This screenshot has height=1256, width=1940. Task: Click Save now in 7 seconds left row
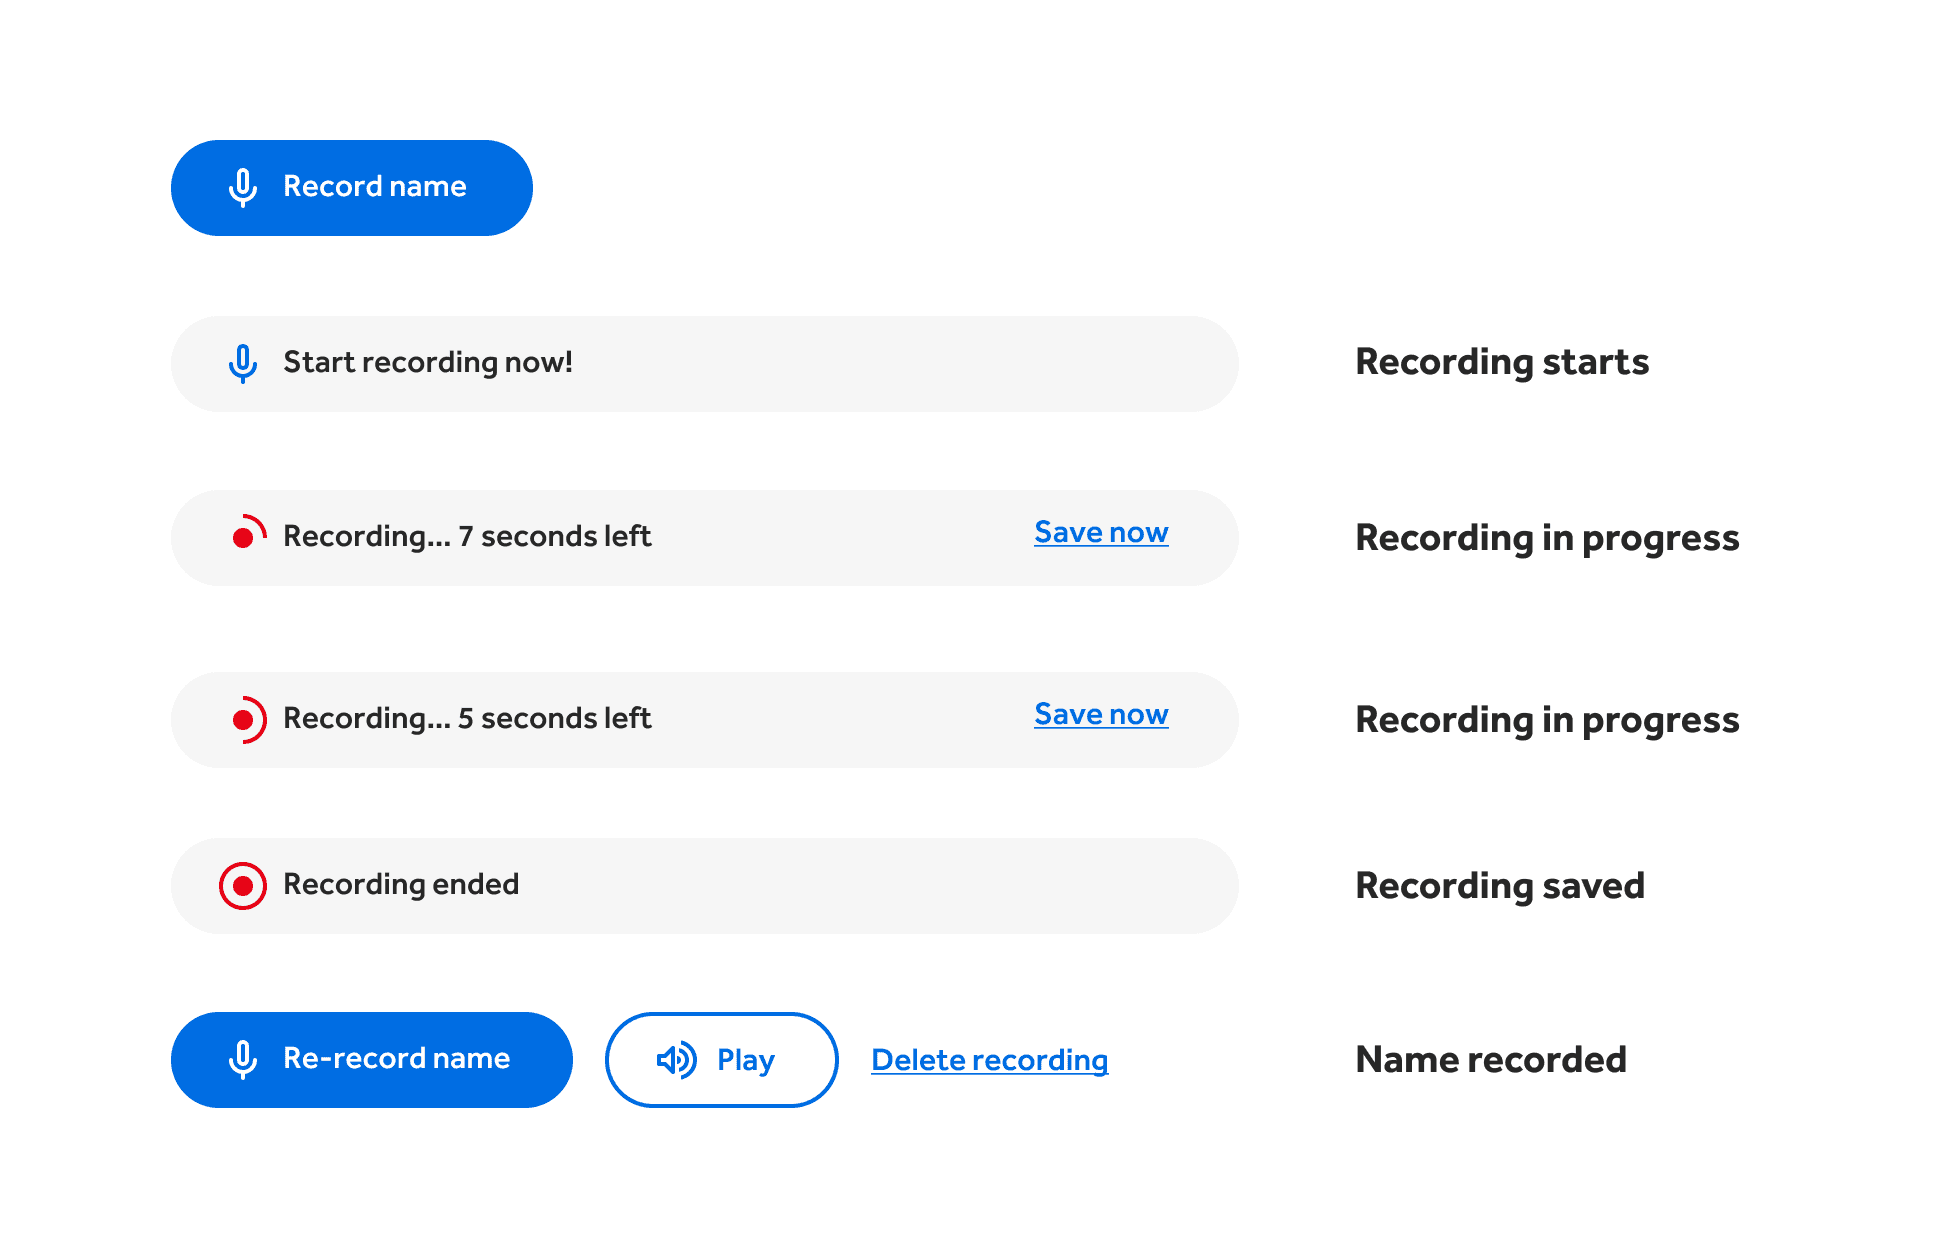(x=1101, y=533)
